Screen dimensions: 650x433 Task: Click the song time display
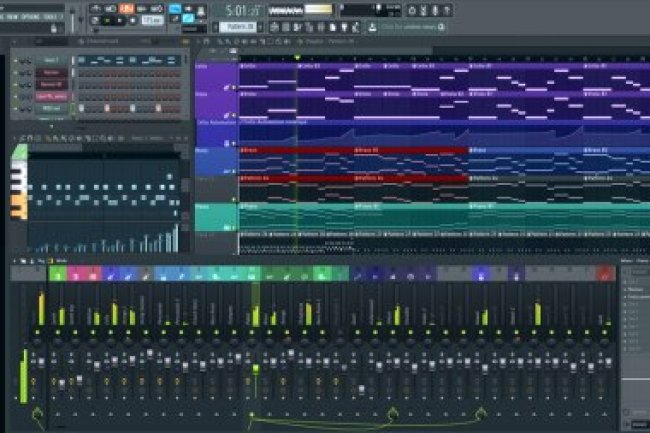pos(238,10)
